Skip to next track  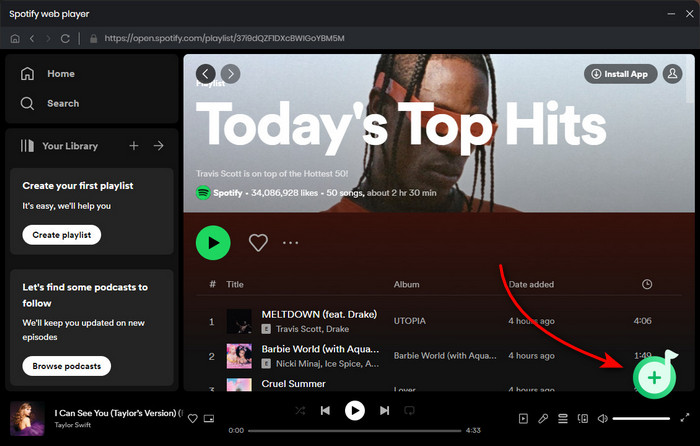(x=384, y=410)
